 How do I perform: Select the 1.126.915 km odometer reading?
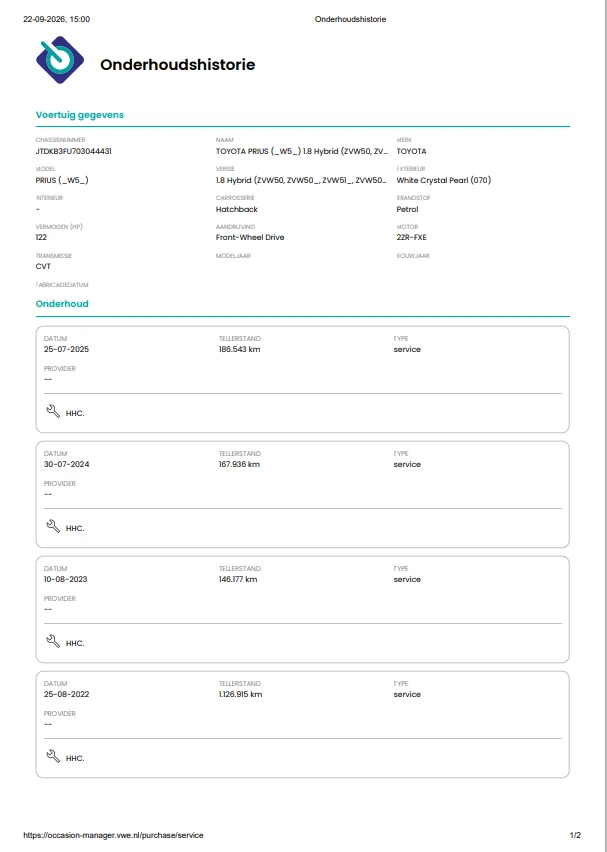pyautogui.click(x=240, y=695)
